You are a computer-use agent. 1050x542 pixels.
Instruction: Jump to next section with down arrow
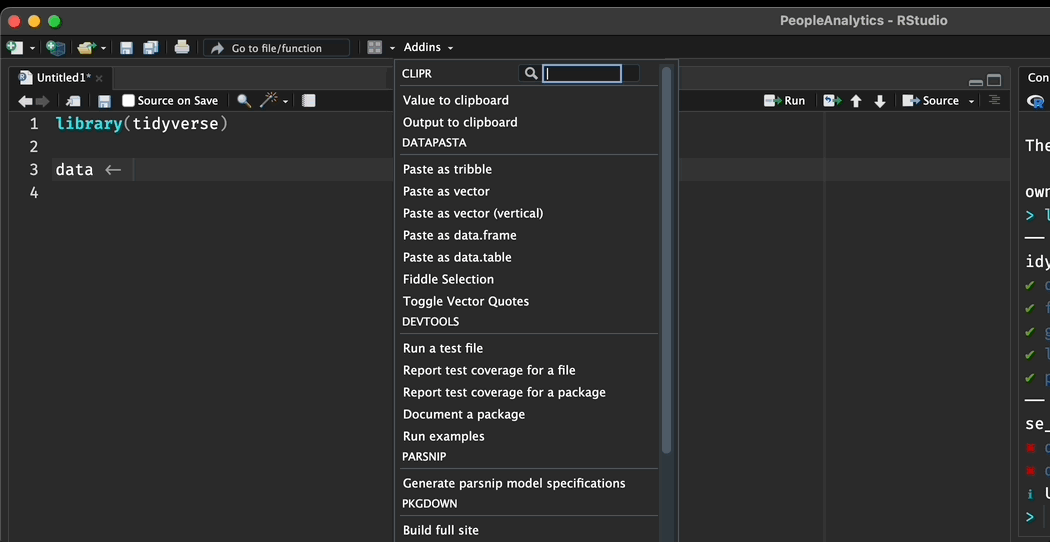(880, 101)
